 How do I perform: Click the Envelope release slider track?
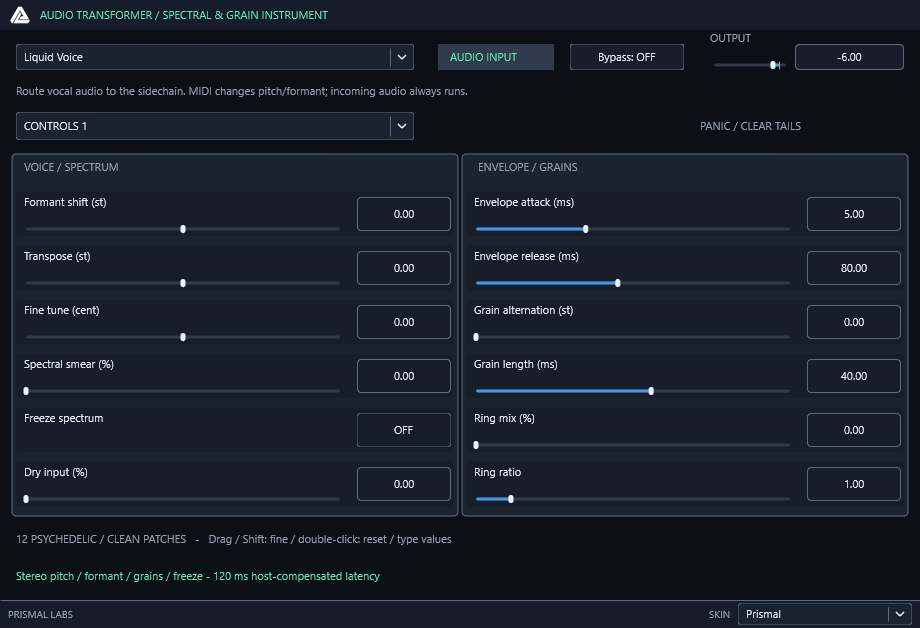click(x=633, y=283)
